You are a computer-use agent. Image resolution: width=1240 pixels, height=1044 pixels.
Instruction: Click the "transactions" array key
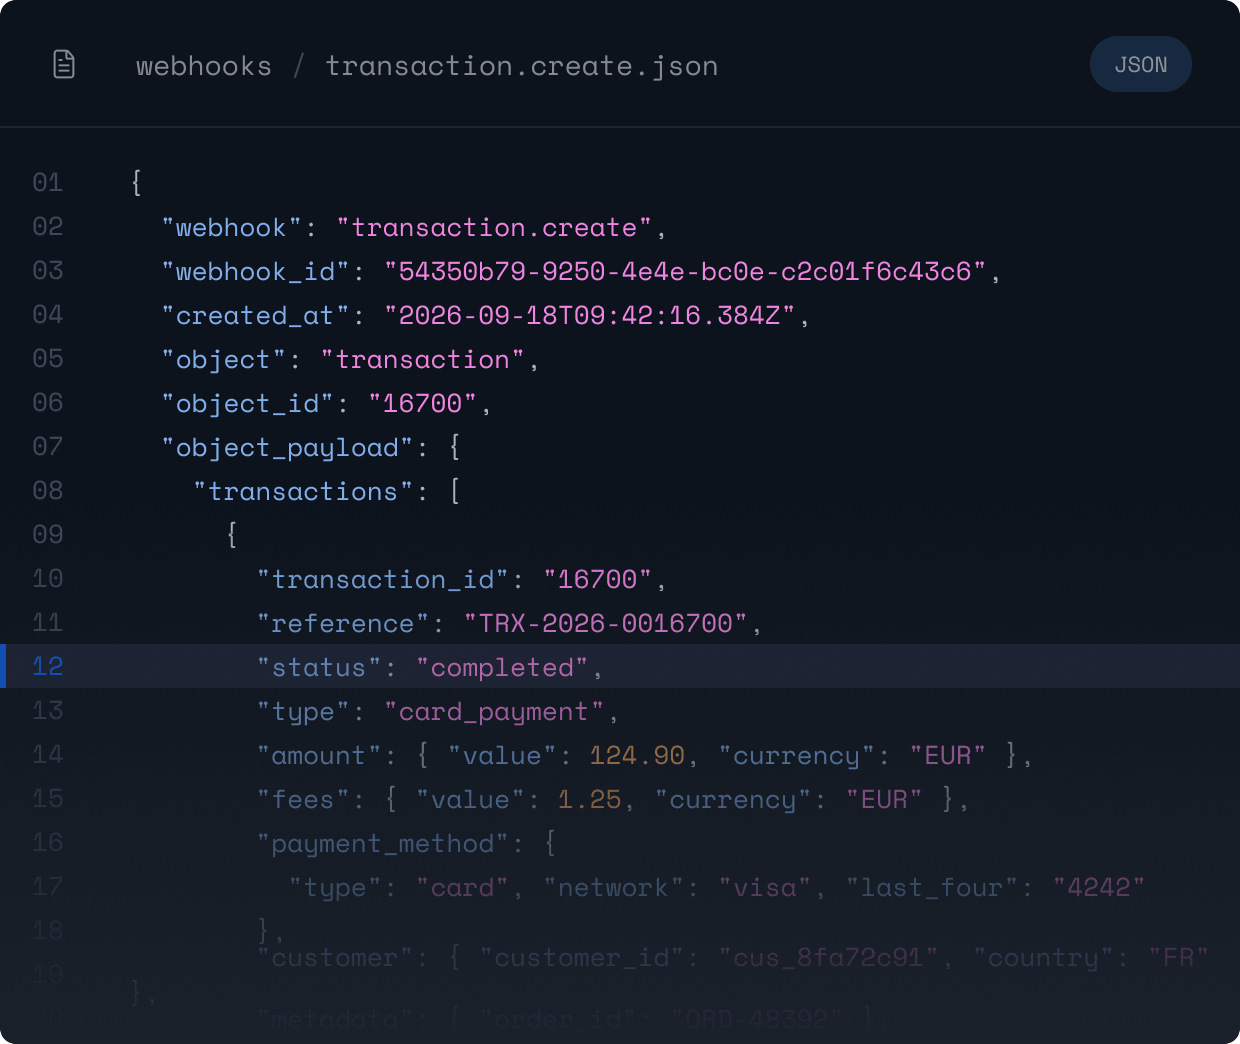point(303,492)
